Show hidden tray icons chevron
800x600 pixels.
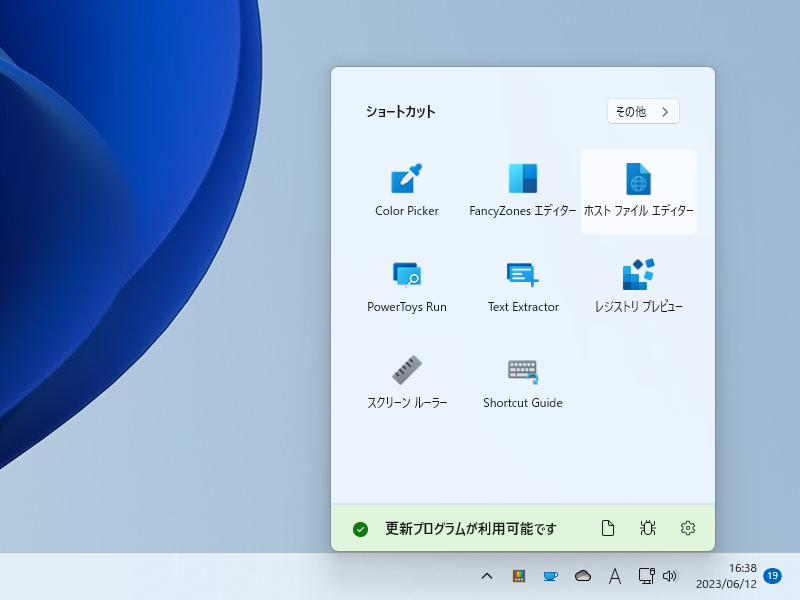tap(487, 576)
